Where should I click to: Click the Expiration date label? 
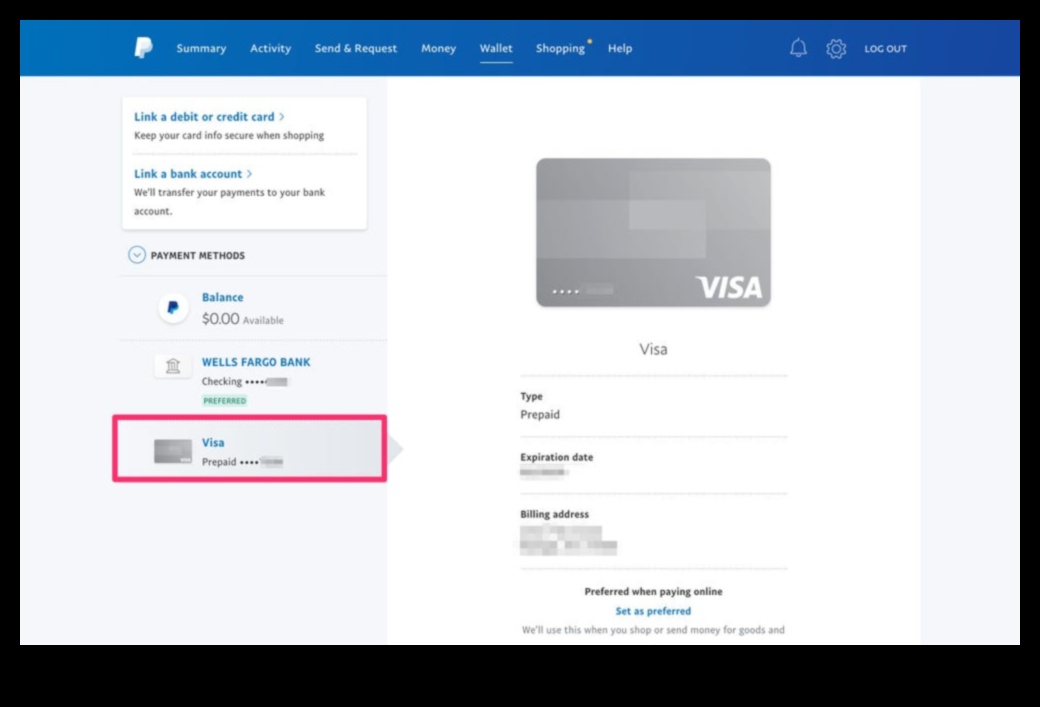click(556, 457)
